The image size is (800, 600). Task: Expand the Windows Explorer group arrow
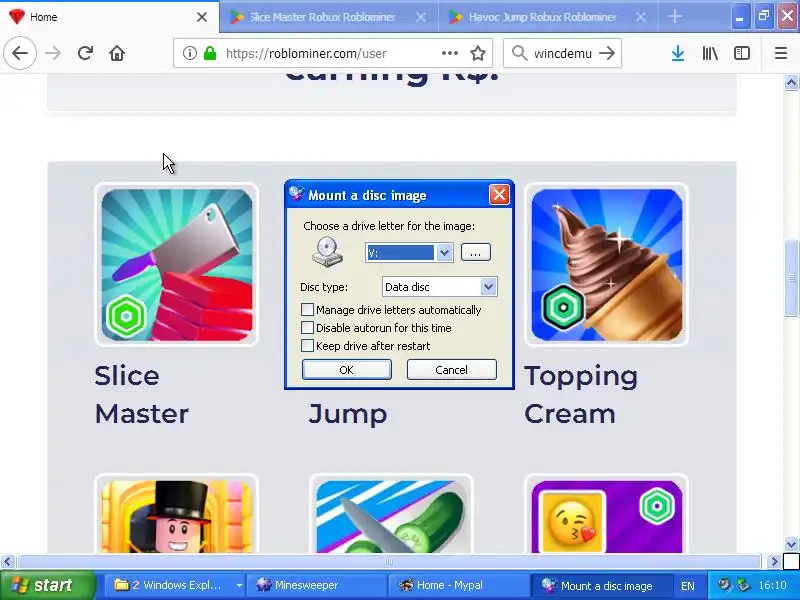[x=239, y=586]
